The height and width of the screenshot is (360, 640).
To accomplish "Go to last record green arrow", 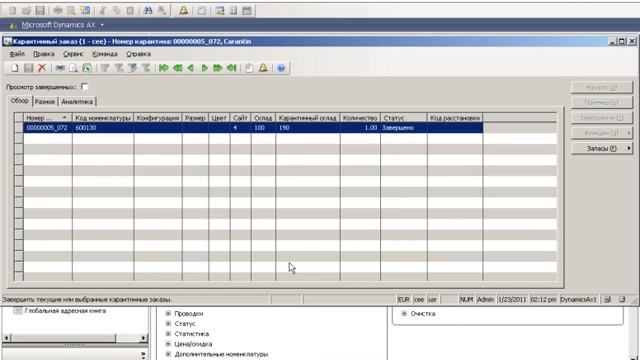I will (231, 68).
